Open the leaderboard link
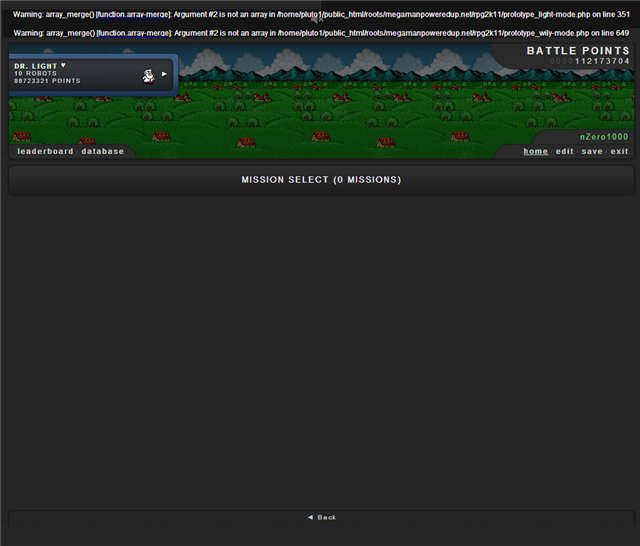Image resolution: width=640 pixels, height=546 pixels. [x=45, y=151]
